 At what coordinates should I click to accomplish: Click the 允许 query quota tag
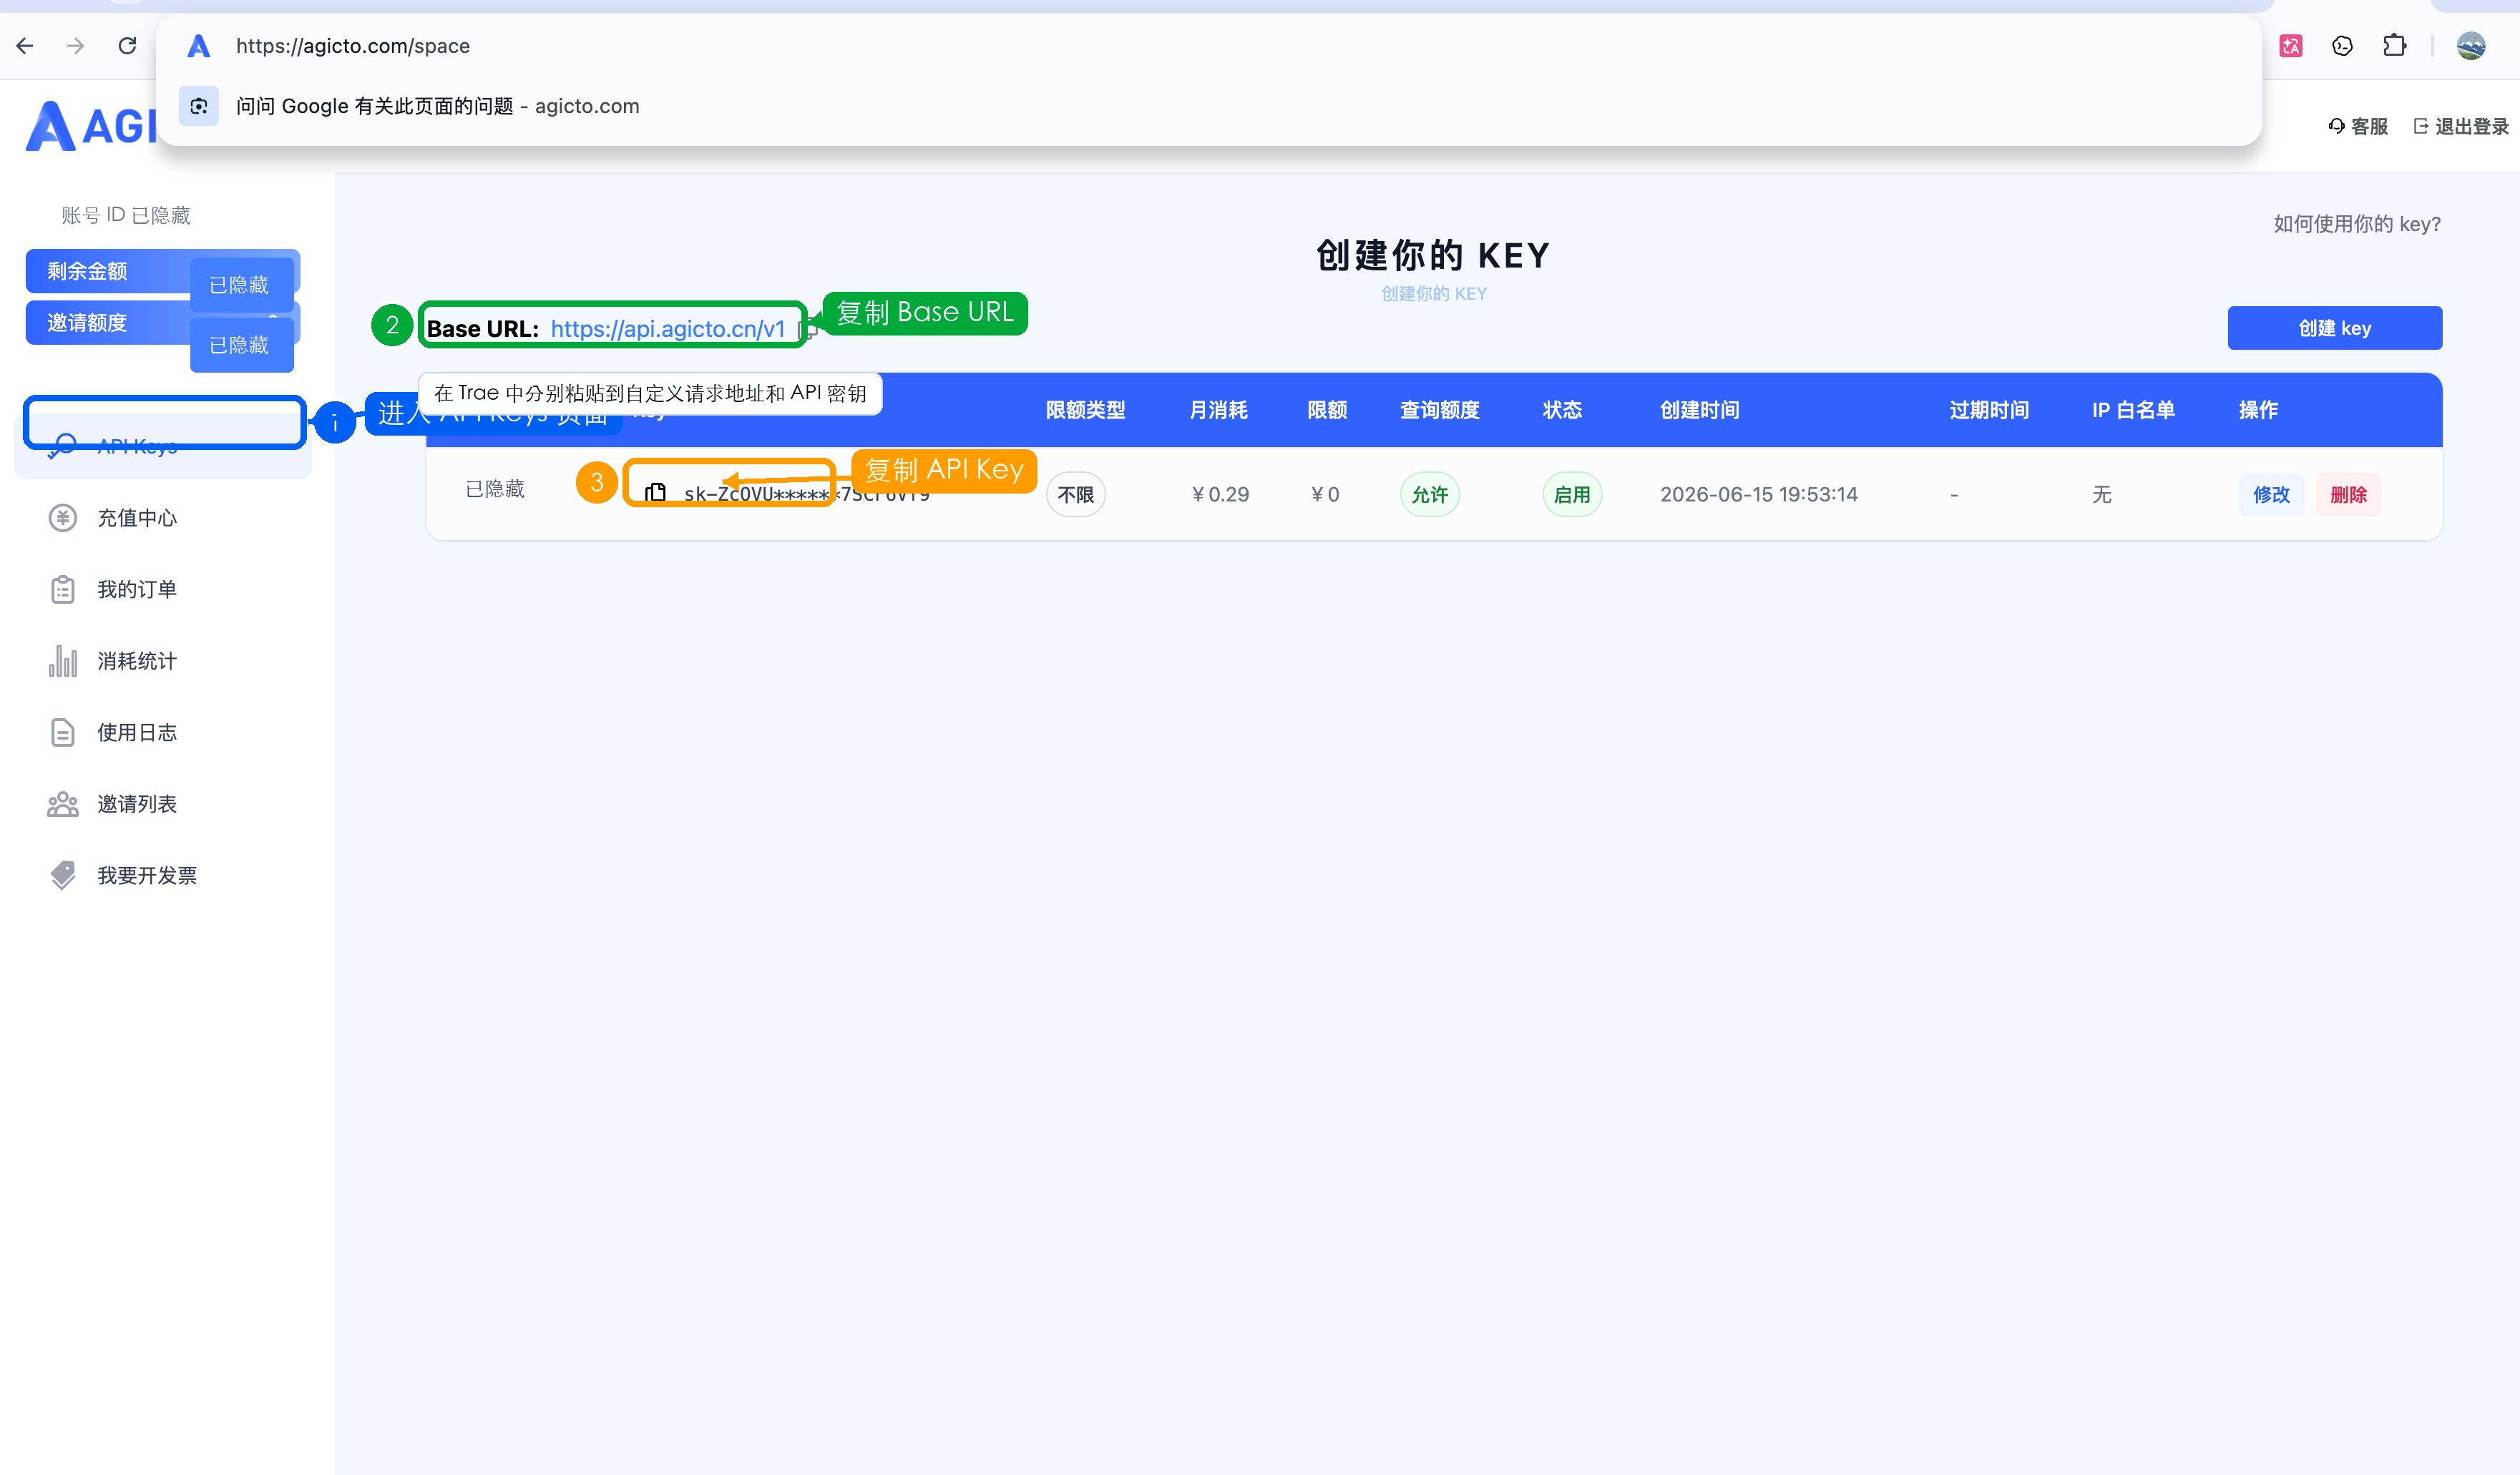1430,495
